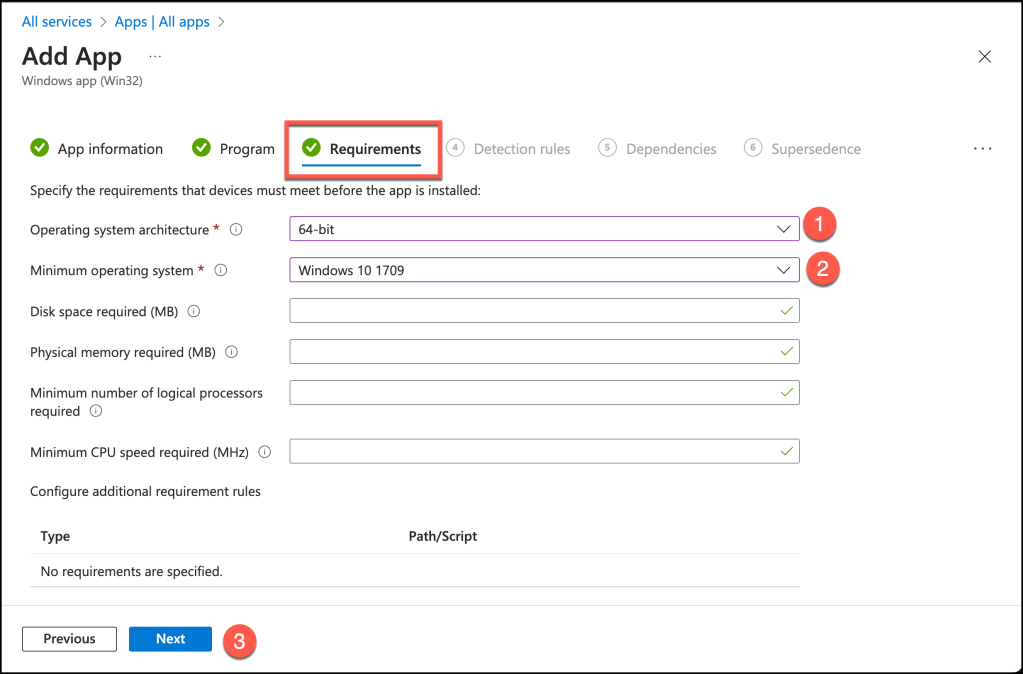Screen dimensions: 1023x674
Task: Open the ellipsis menu beside Add App title
Action: [155, 55]
